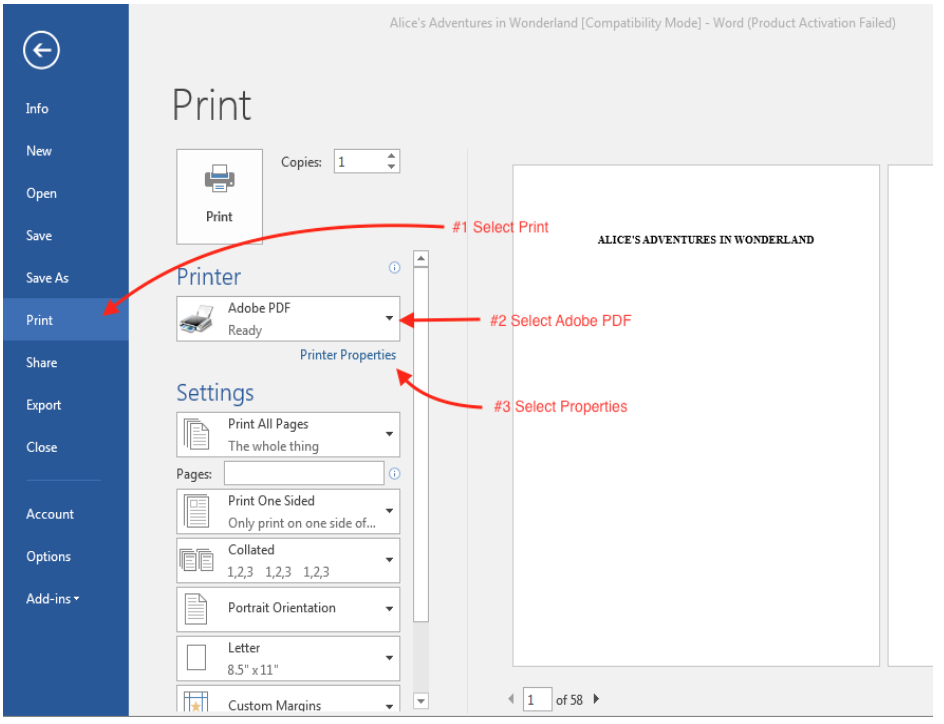Click Save in the left sidebar

tap(39, 236)
